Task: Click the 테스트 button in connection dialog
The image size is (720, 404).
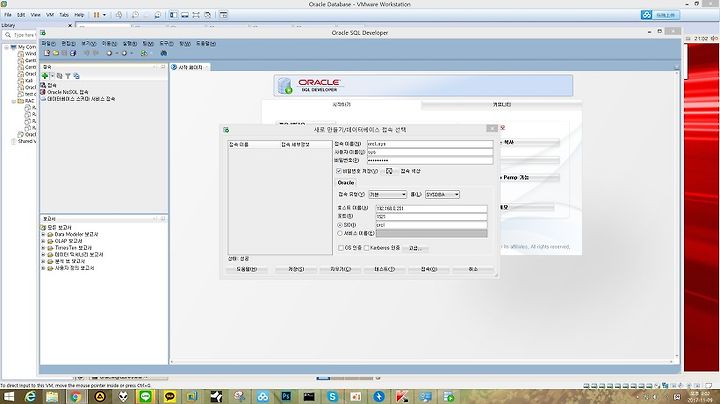Action: click(x=384, y=269)
